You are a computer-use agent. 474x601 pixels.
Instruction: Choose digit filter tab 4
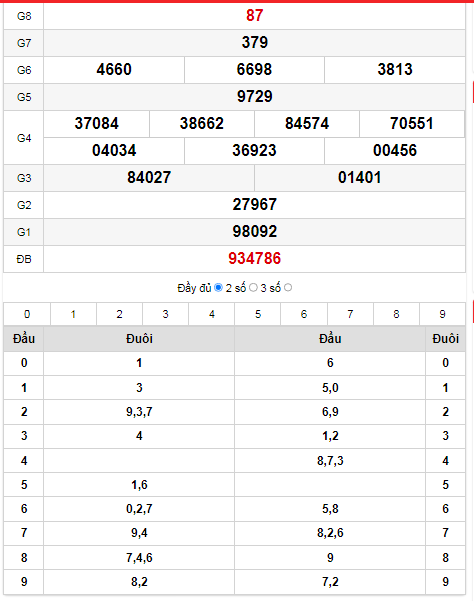pos(212,314)
